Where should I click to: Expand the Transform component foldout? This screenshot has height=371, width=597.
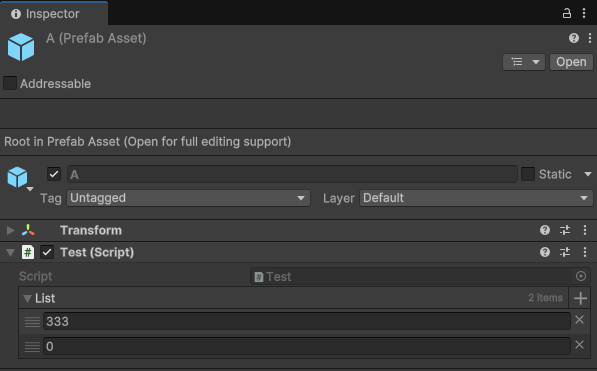[x=11, y=230]
